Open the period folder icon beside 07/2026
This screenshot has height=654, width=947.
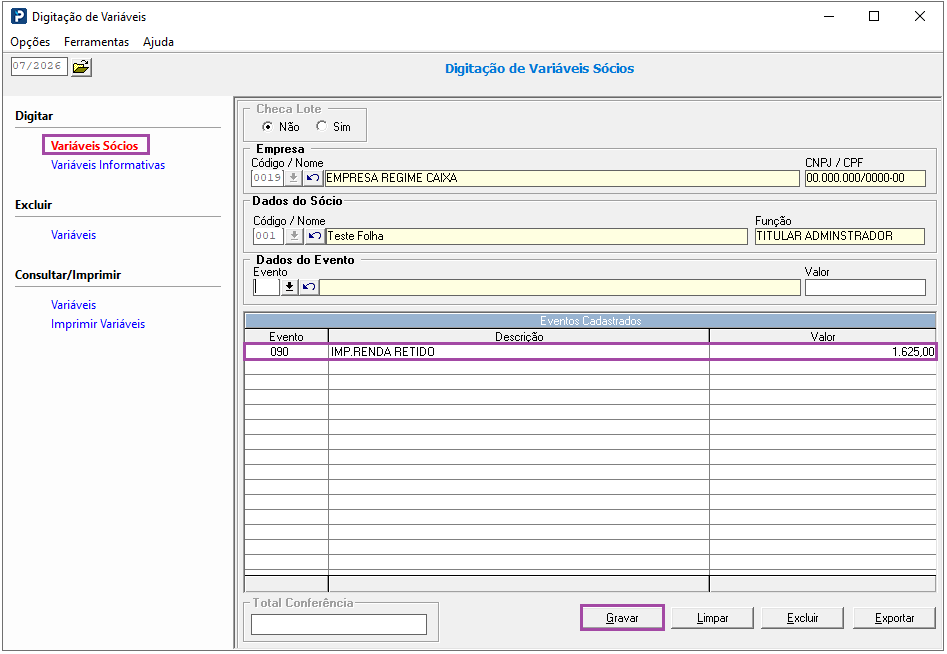(x=81, y=66)
